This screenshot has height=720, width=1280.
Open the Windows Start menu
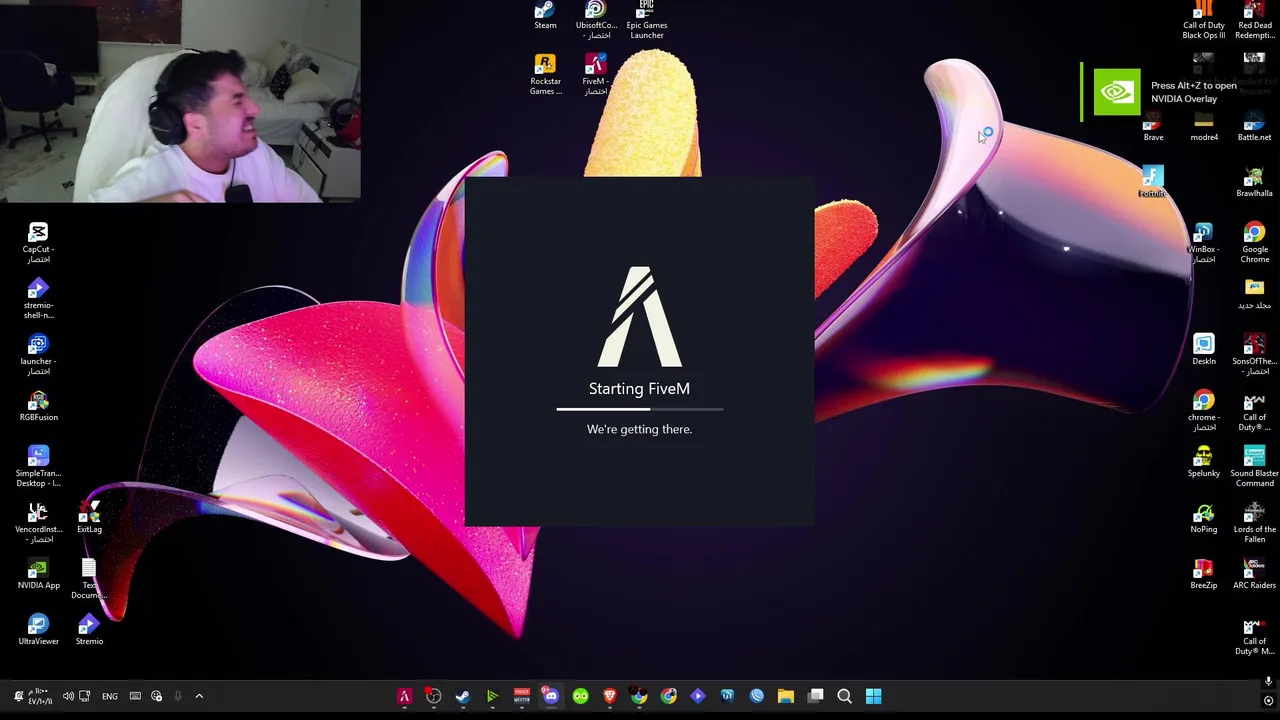click(873, 696)
